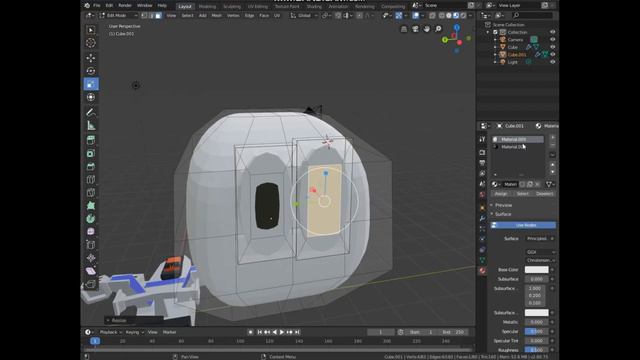The height and width of the screenshot is (360, 640).
Task: Open the Global orientation dropdown
Action: click(304, 16)
